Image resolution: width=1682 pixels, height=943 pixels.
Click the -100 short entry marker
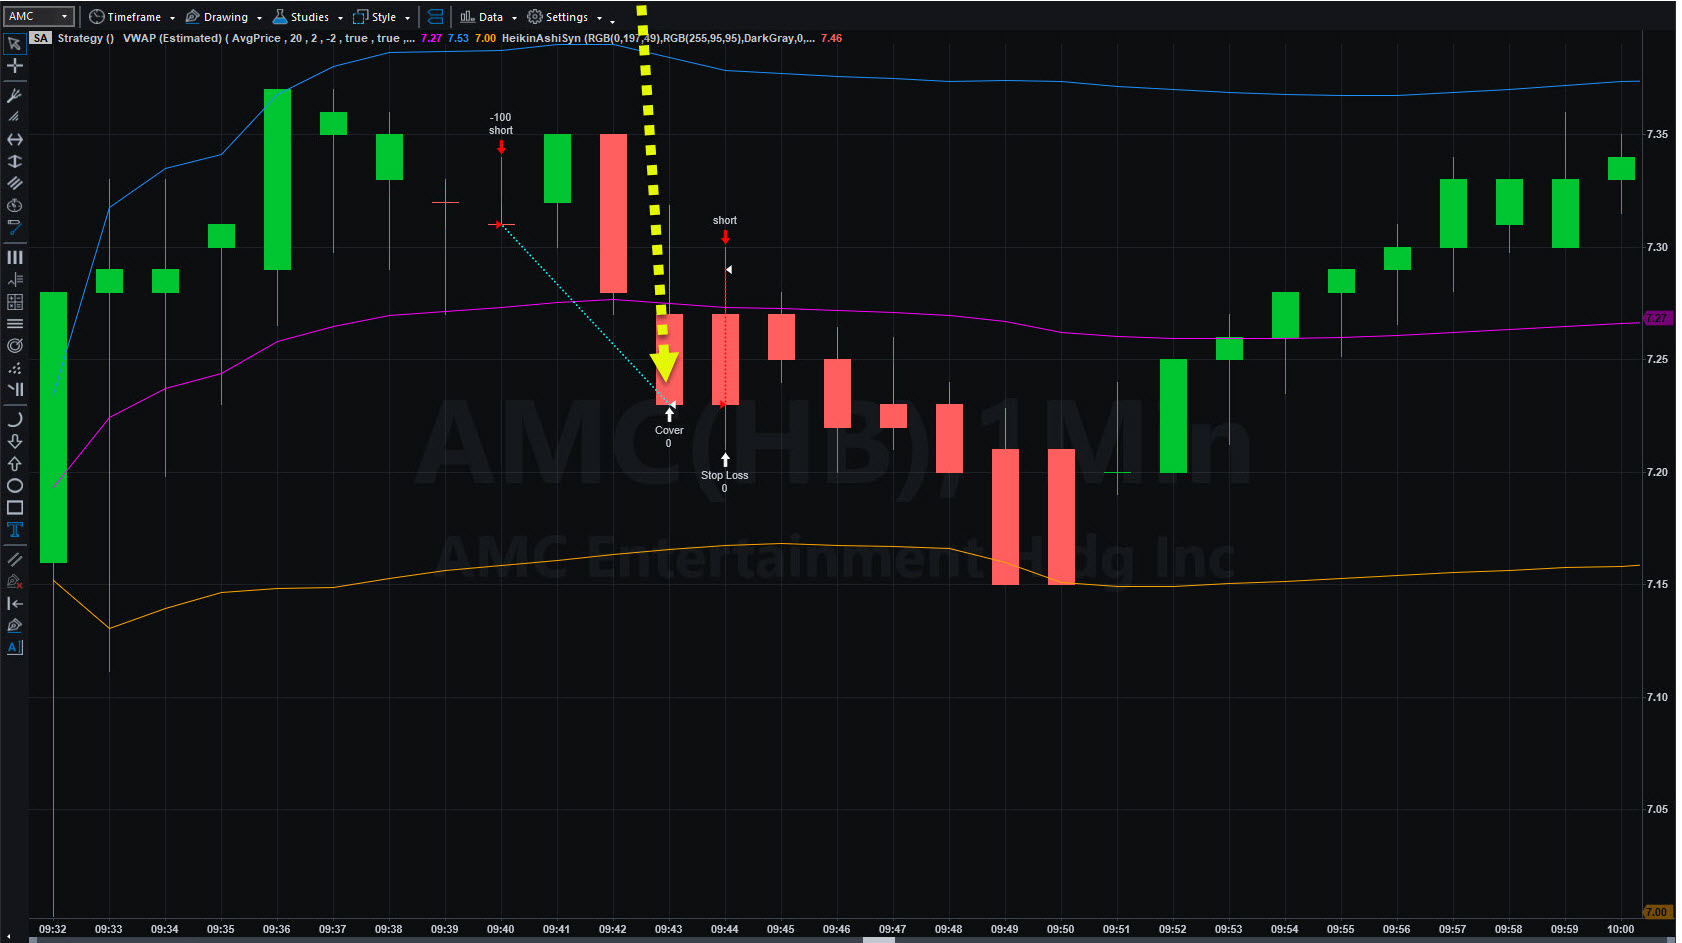point(501,132)
